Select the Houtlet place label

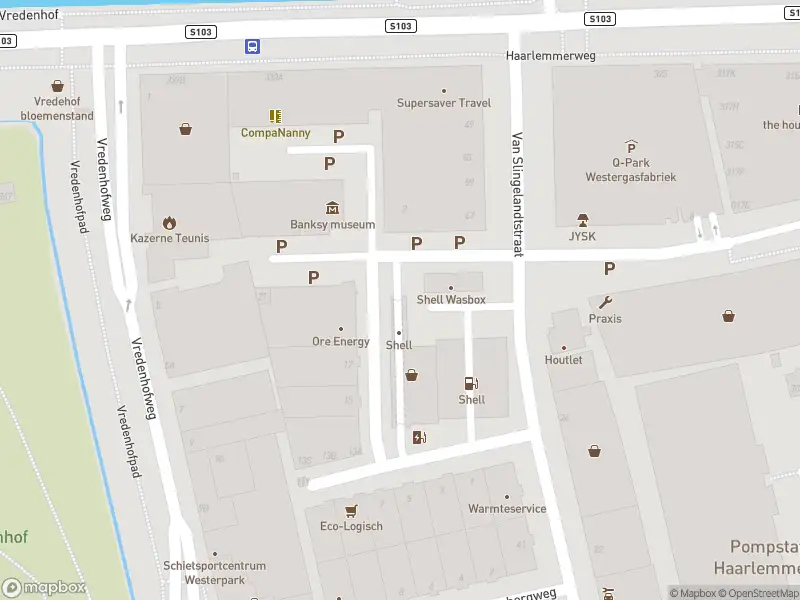[x=563, y=360]
